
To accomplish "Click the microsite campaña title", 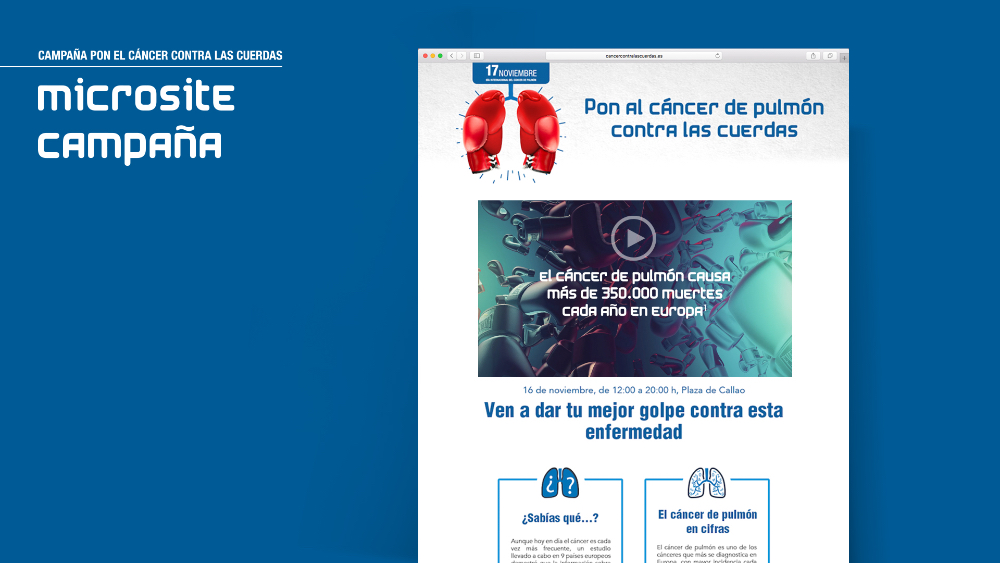I will 136,121.
